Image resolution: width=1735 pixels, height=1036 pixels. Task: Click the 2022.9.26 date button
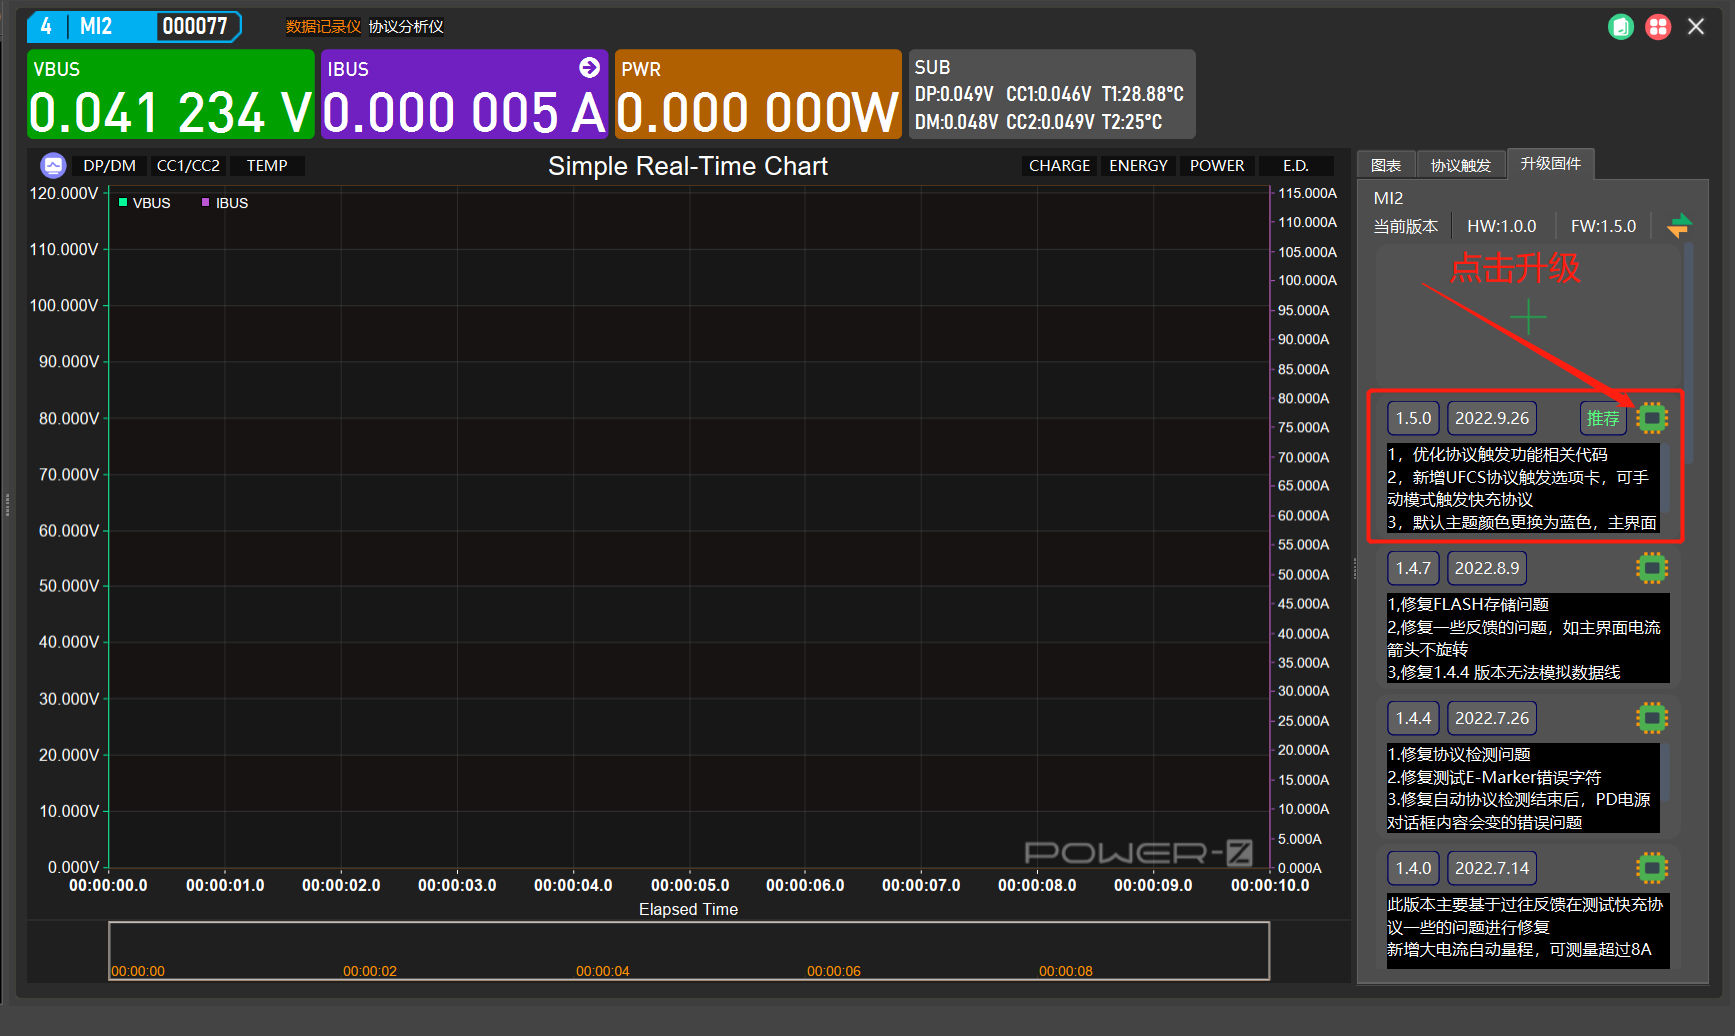pyautogui.click(x=1492, y=418)
